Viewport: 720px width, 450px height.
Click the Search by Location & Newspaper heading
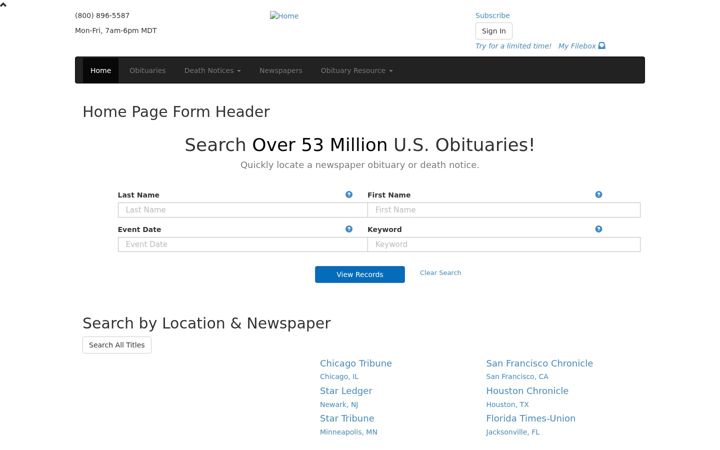[207, 323]
